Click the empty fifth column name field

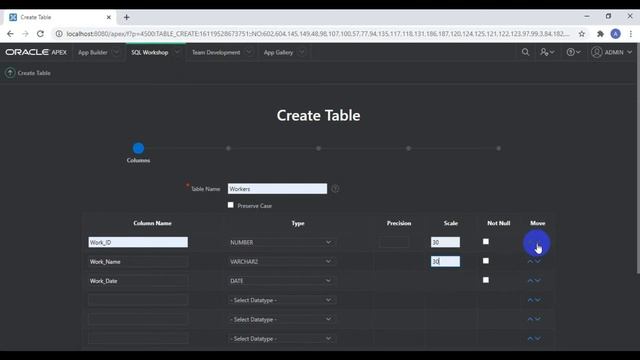click(x=138, y=319)
